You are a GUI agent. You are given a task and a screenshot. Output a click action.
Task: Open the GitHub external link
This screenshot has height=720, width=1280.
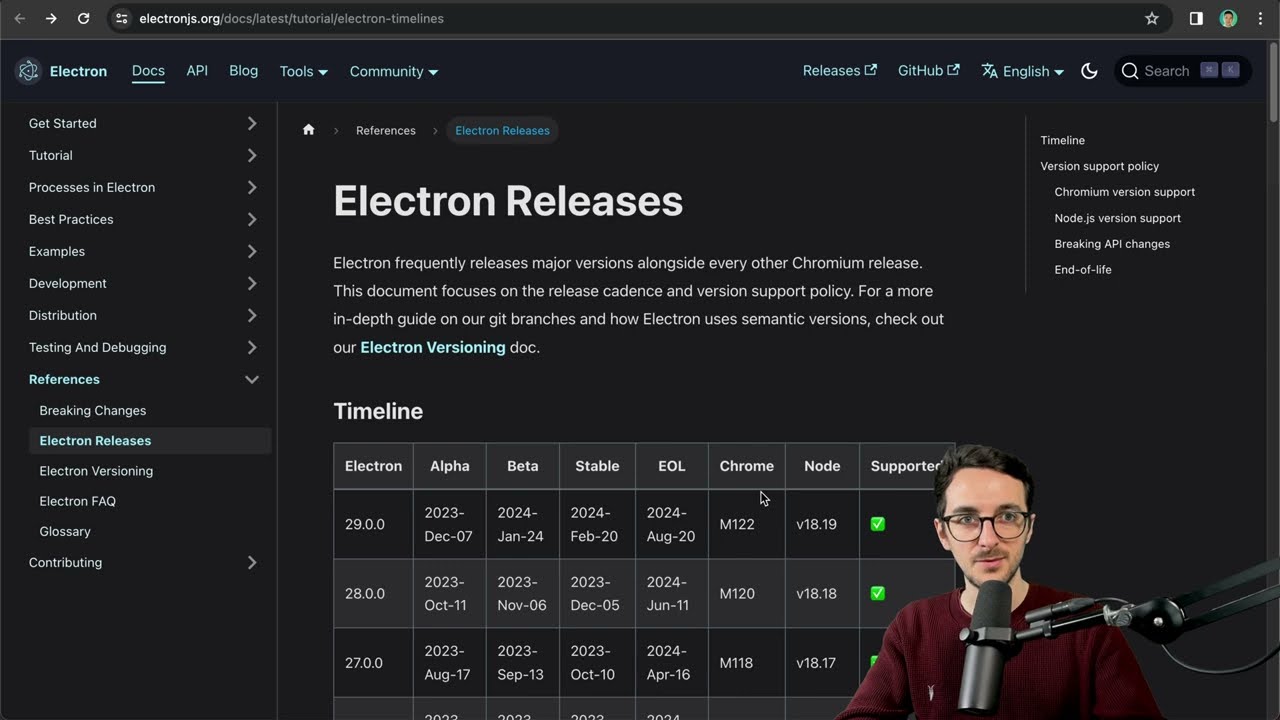(x=928, y=70)
